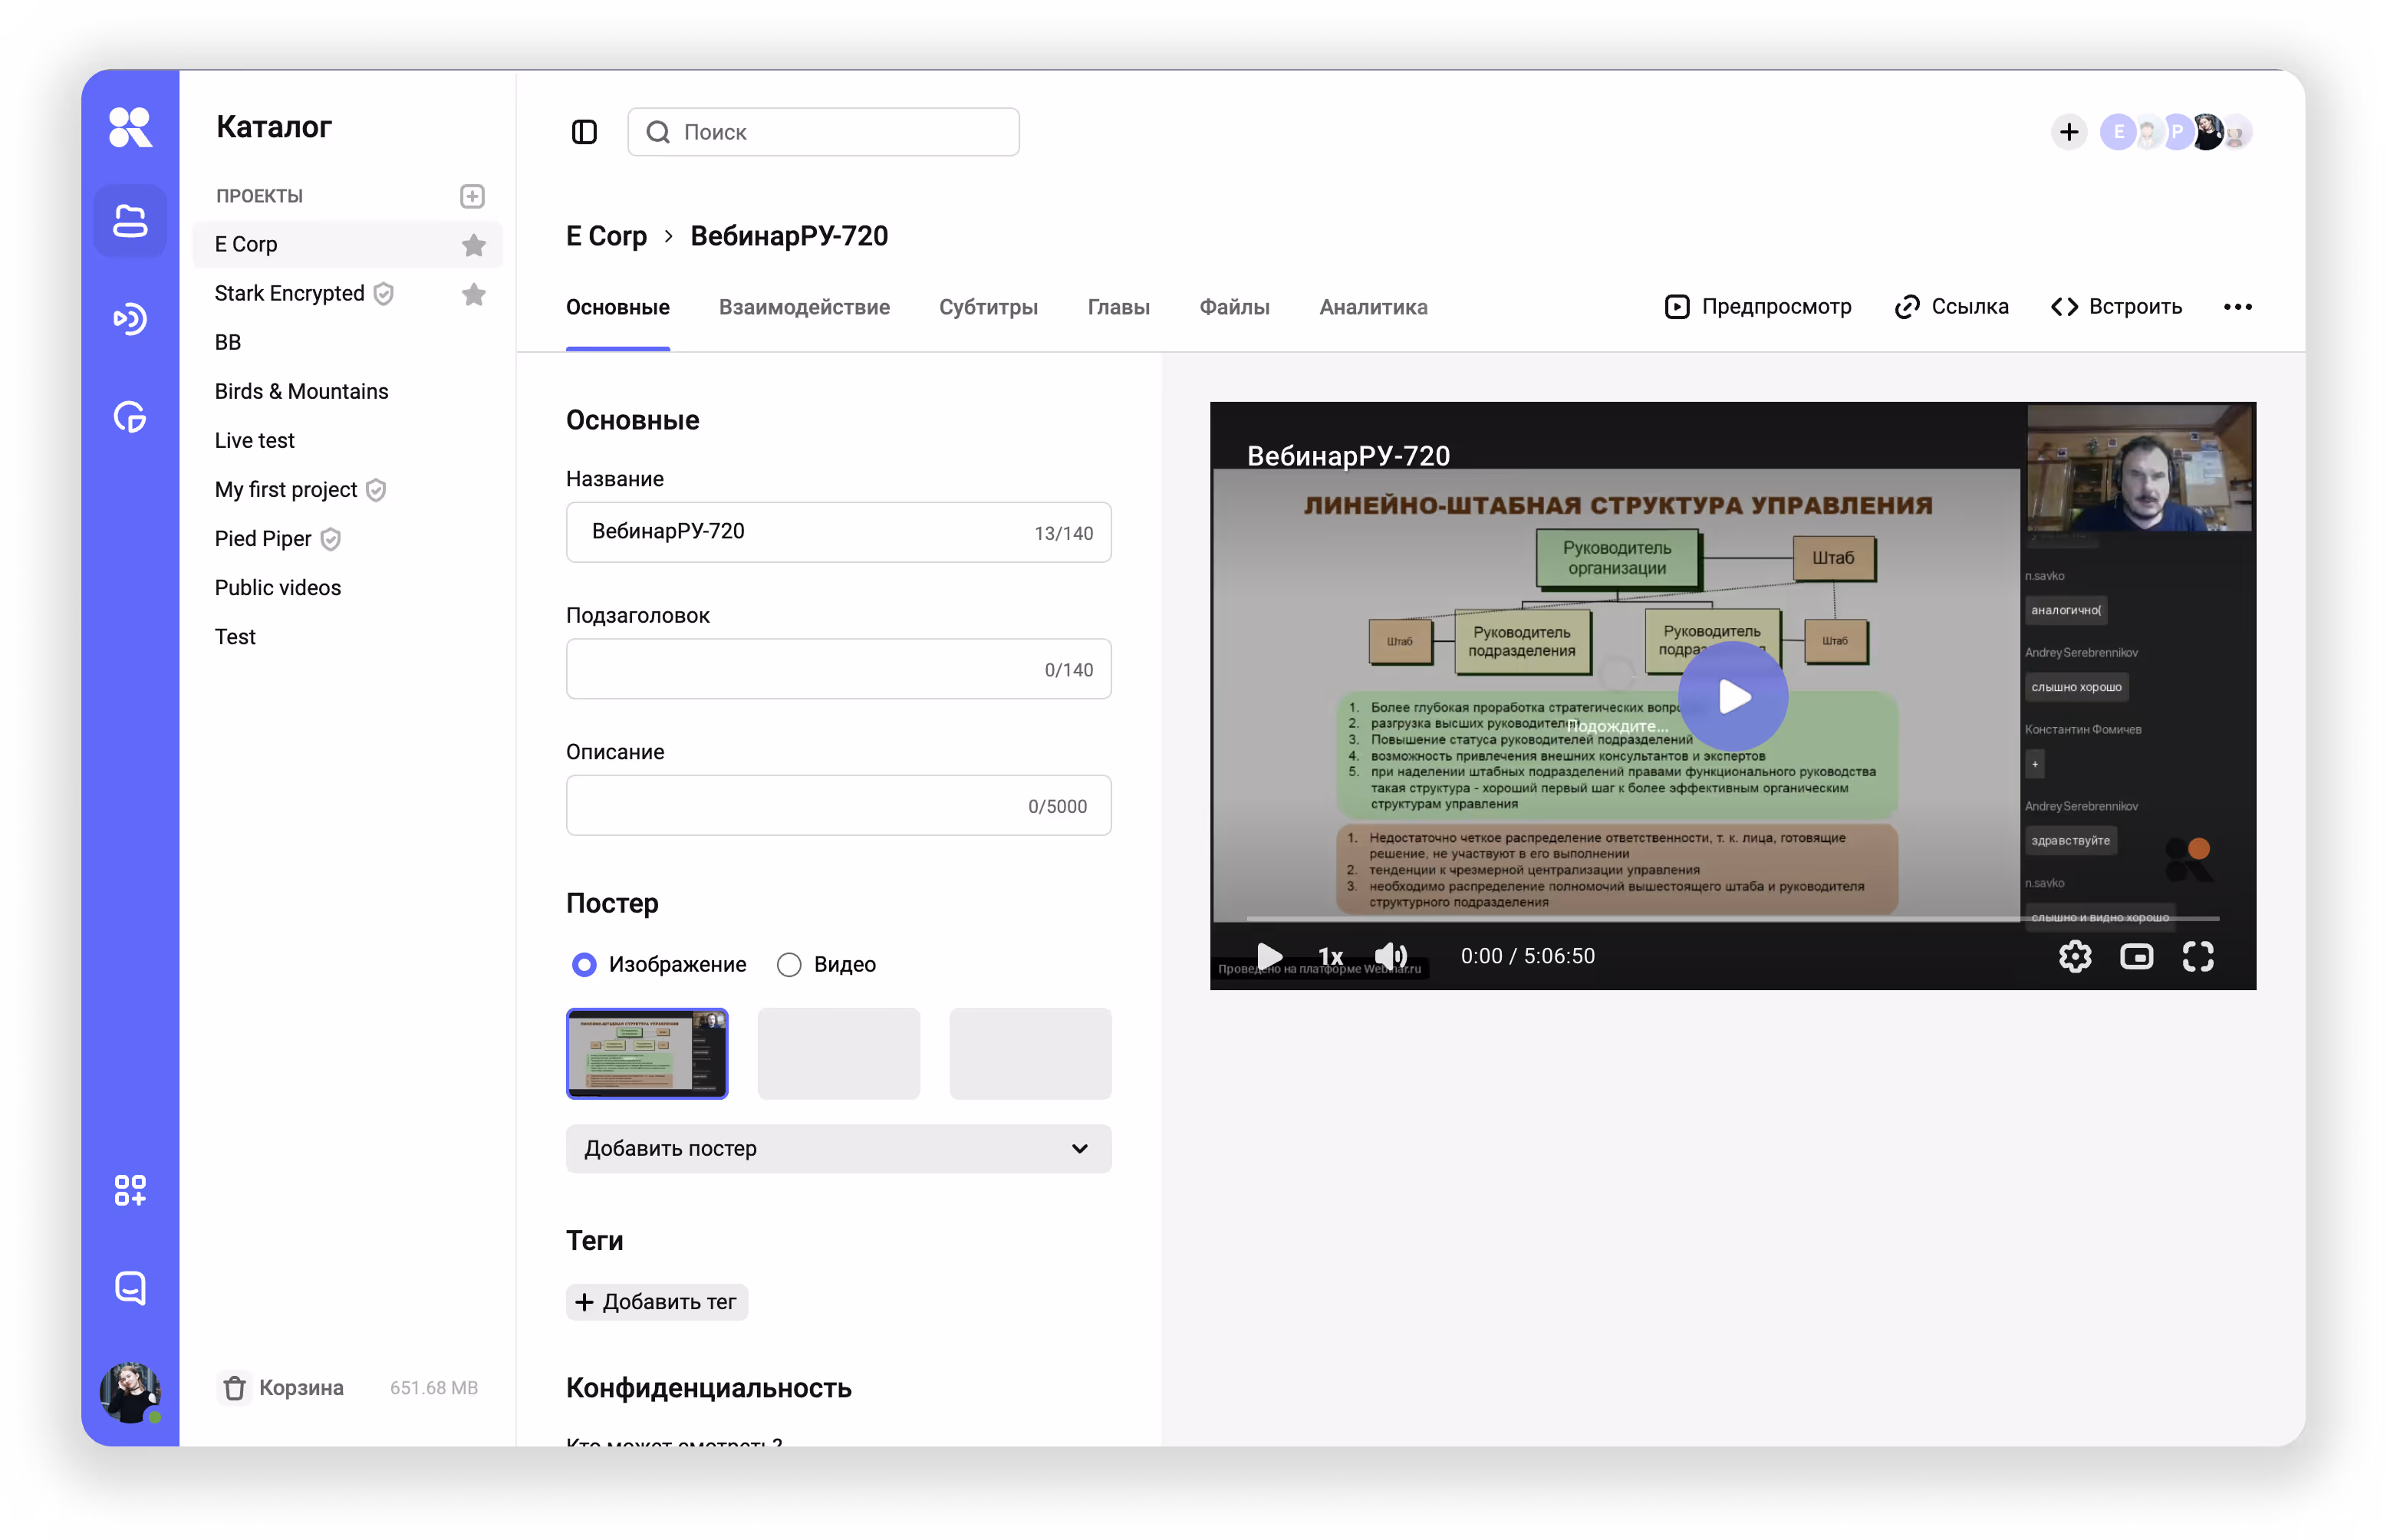Add new project with plus icon
Image resolution: width=2387 pixels, height=1540 pixels.
[472, 196]
